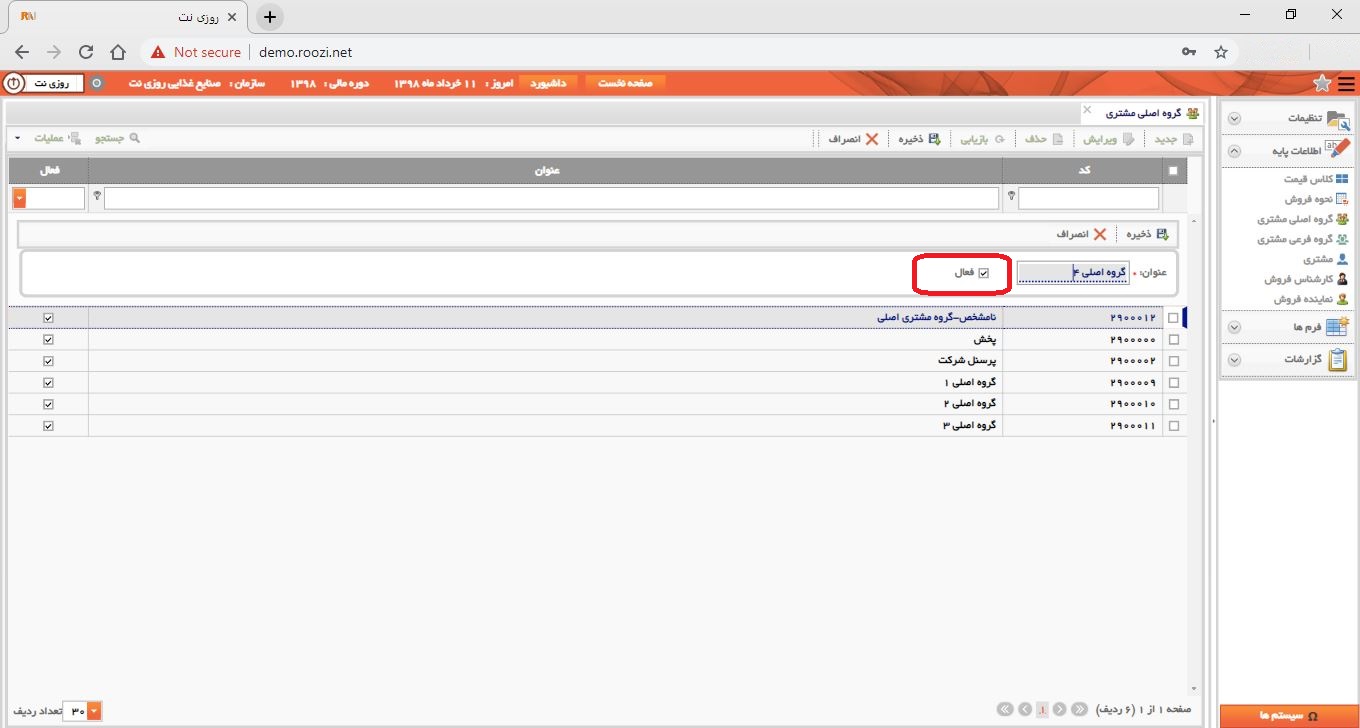Click the favorites star in orange header
The height and width of the screenshot is (728, 1360).
(1322, 83)
